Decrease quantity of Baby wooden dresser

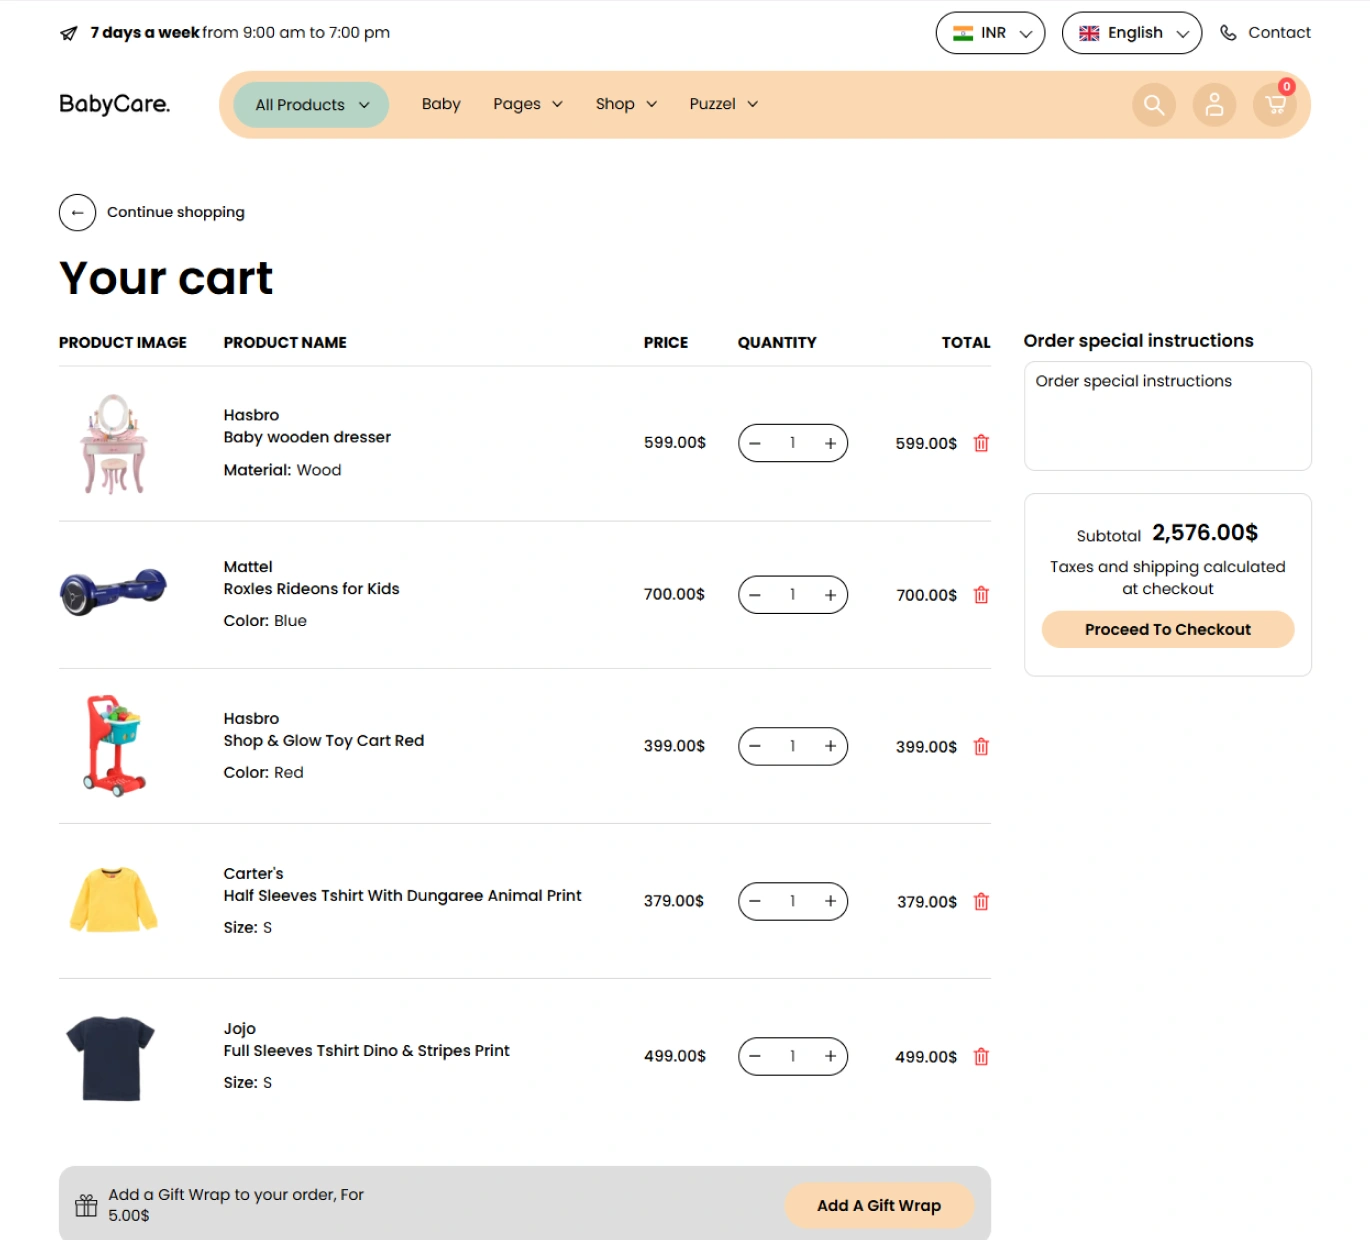click(x=755, y=443)
